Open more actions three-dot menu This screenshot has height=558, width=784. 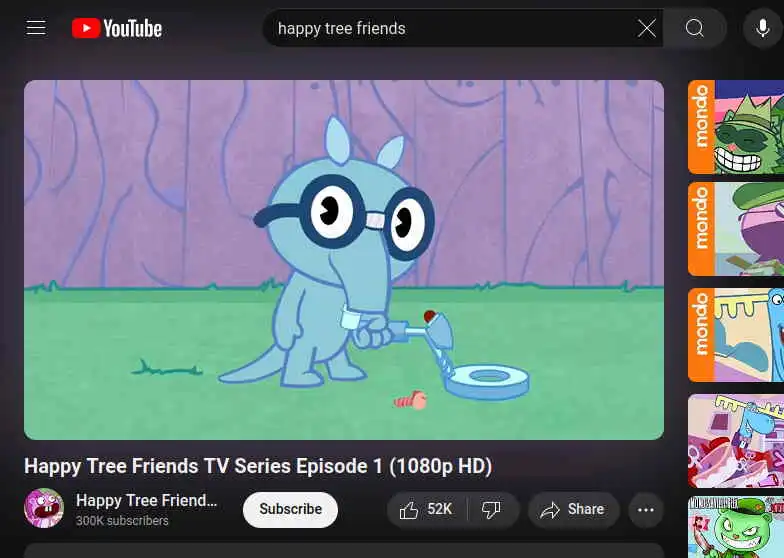point(646,510)
